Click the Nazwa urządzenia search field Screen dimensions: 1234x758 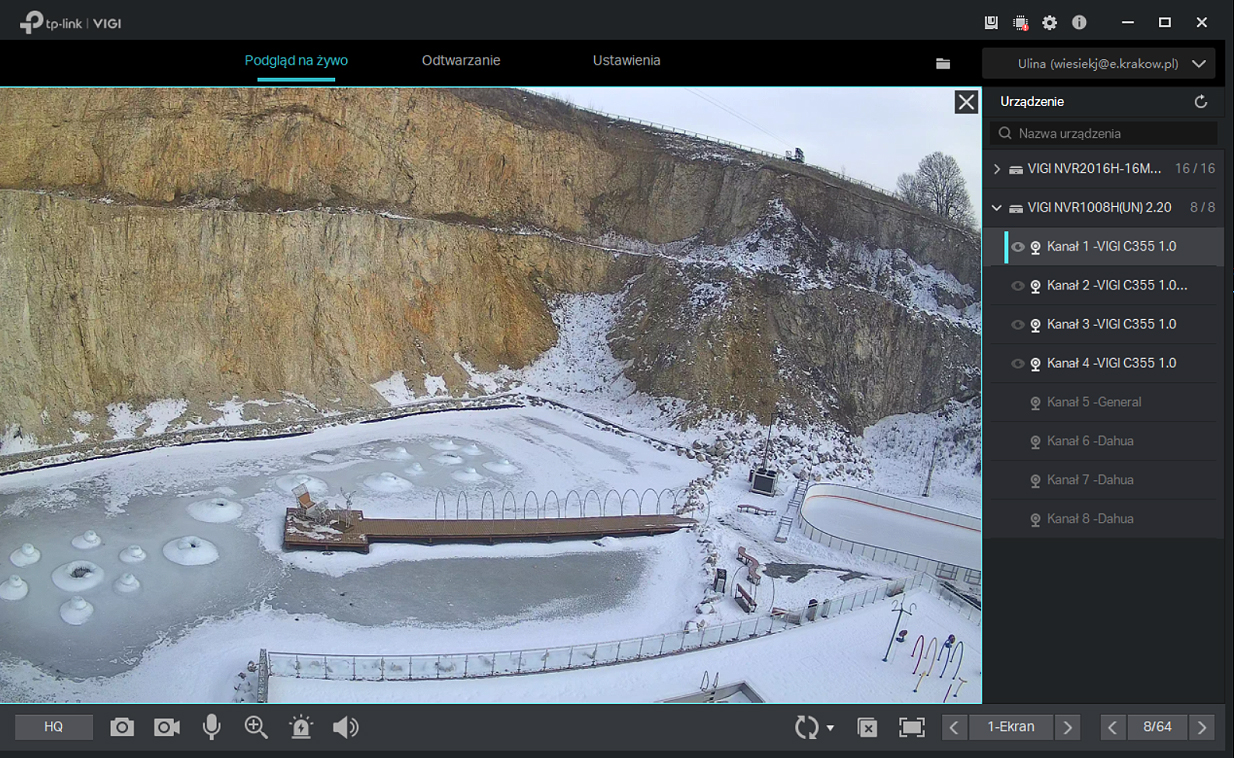[x=1110, y=133]
